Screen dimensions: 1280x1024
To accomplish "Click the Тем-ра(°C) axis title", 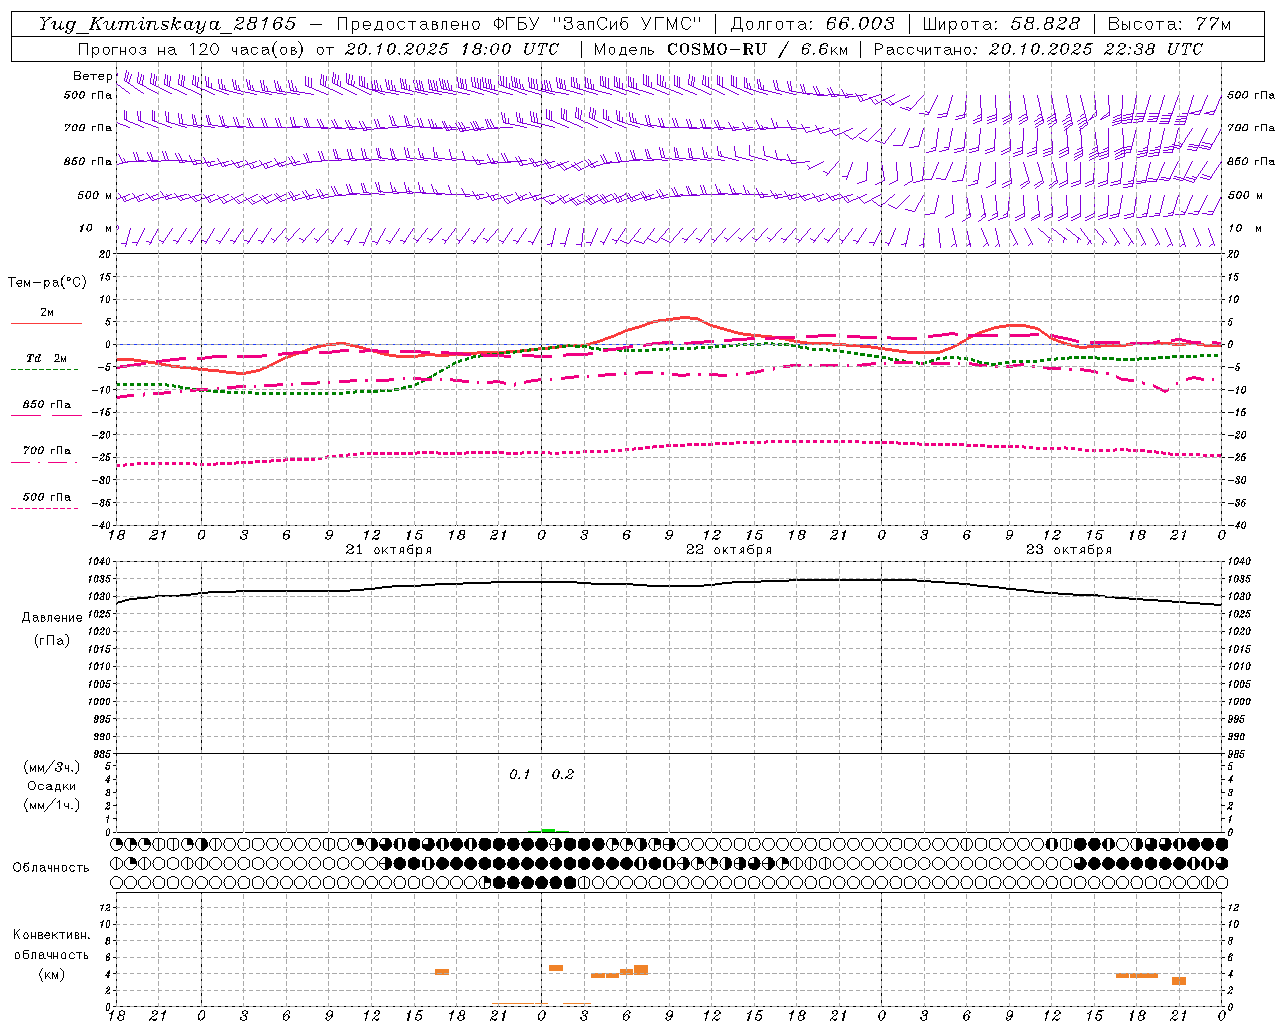I will (x=47, y=283).
